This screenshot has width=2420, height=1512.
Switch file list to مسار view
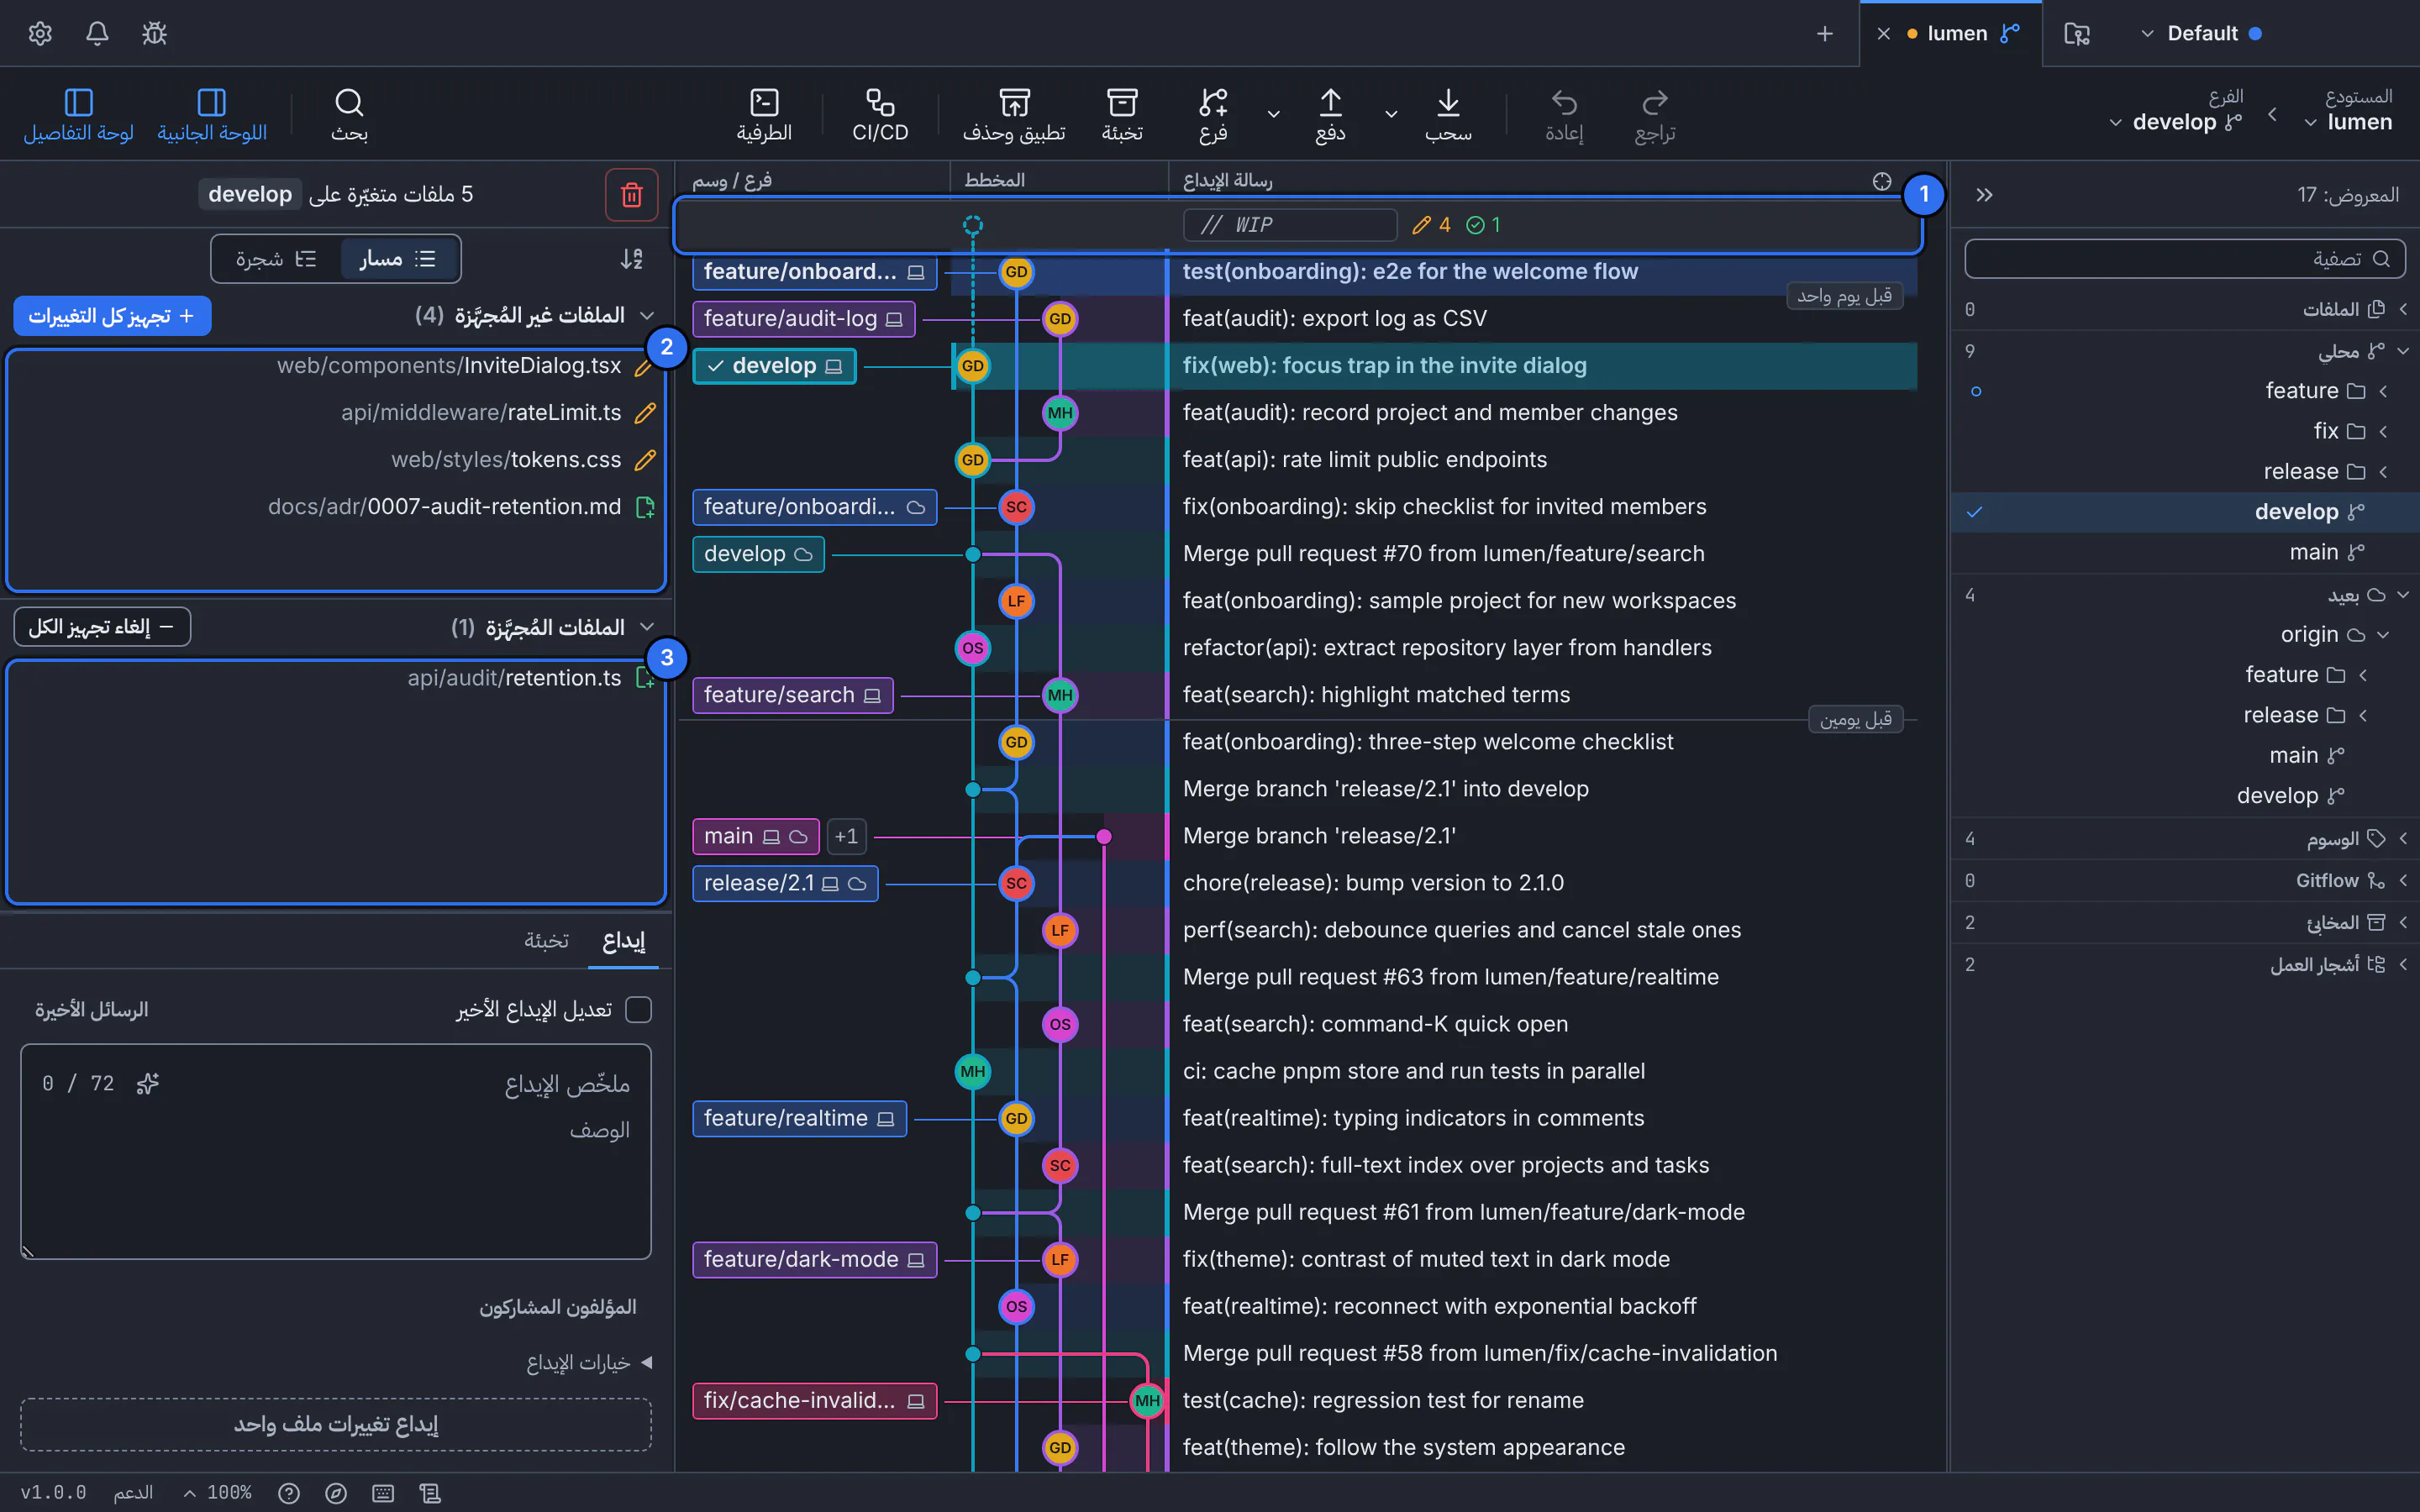click(x=398, y=259)
